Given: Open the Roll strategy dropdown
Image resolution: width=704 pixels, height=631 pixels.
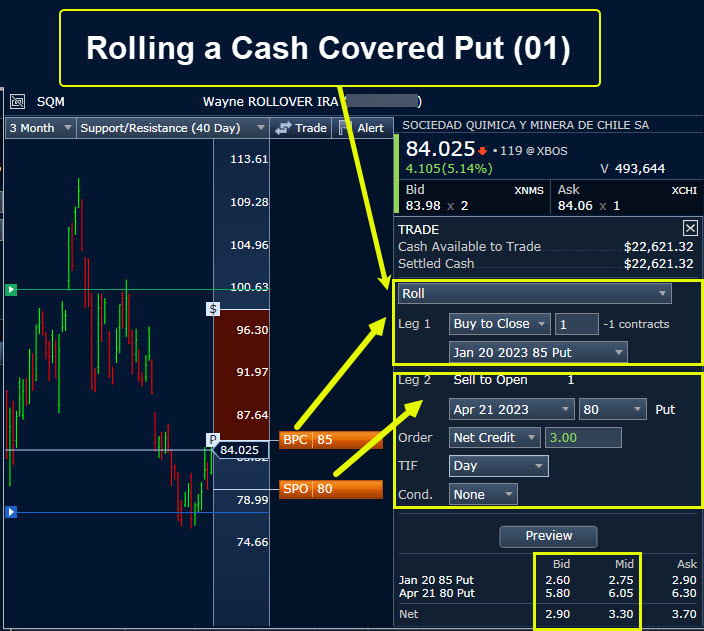Looking at the screenshot, I should pos(534,294).
